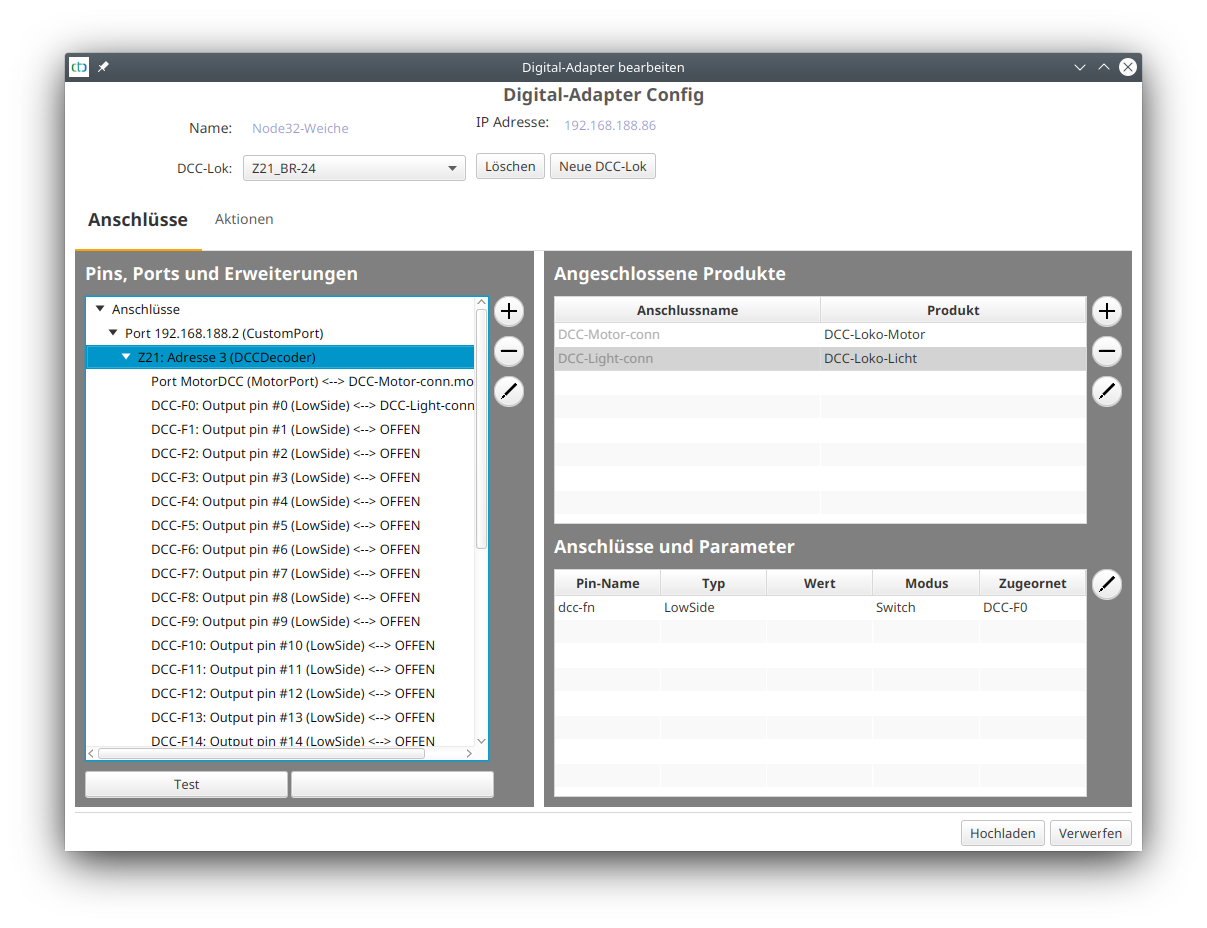Screen dimensions: 1207x928
Task: Add a product via the plus icon
Action: click(1106, 311)
